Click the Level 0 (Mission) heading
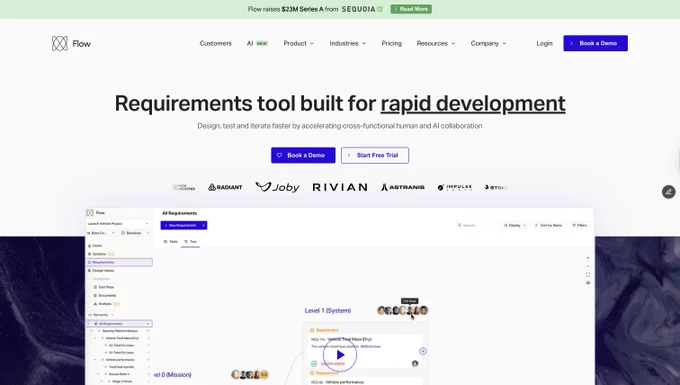This screenshot has width=680, height=385. point(173,375)
